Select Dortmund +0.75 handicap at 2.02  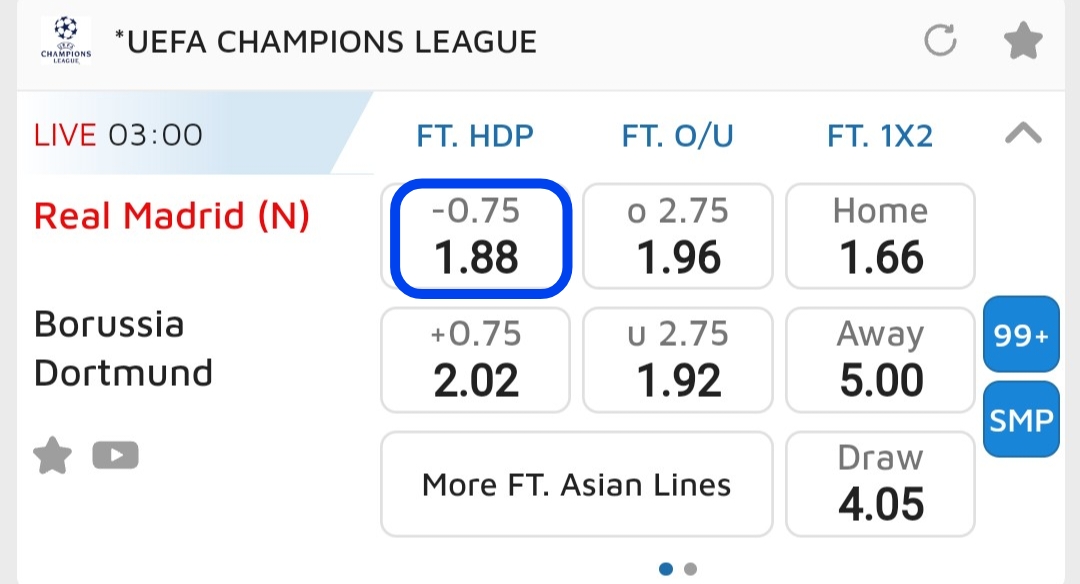click(x=476, y=359)
